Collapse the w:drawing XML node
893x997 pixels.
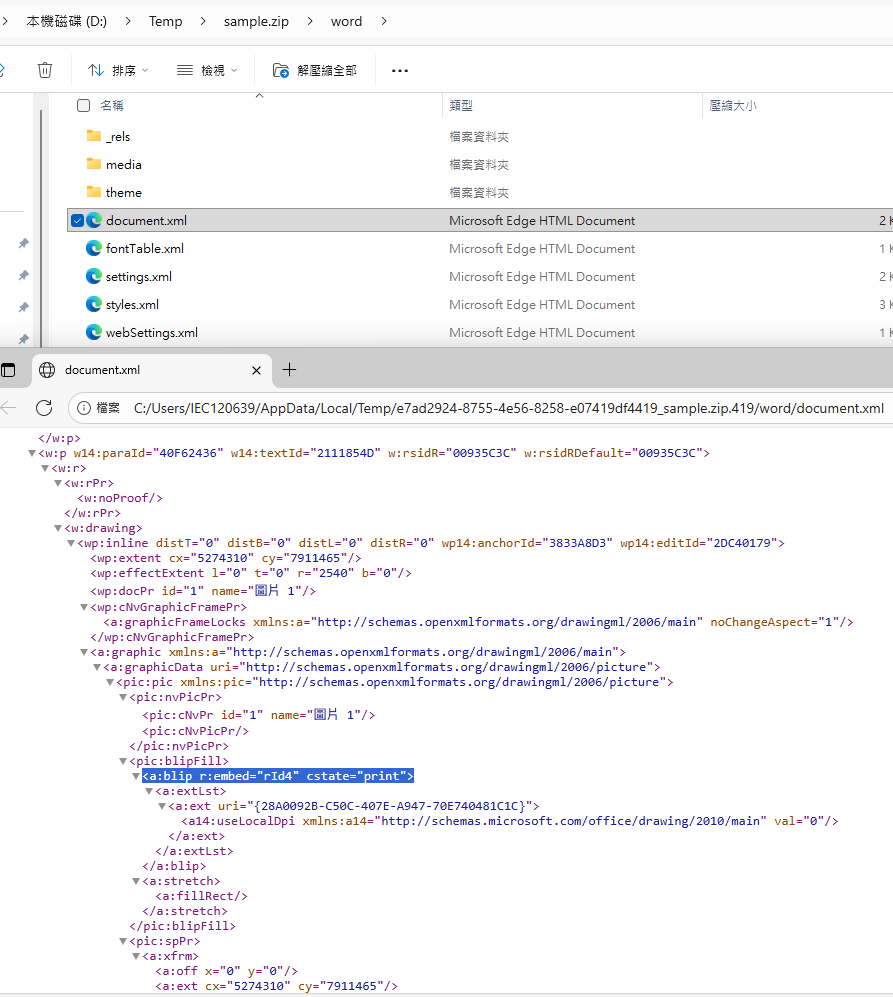[58, 527]
